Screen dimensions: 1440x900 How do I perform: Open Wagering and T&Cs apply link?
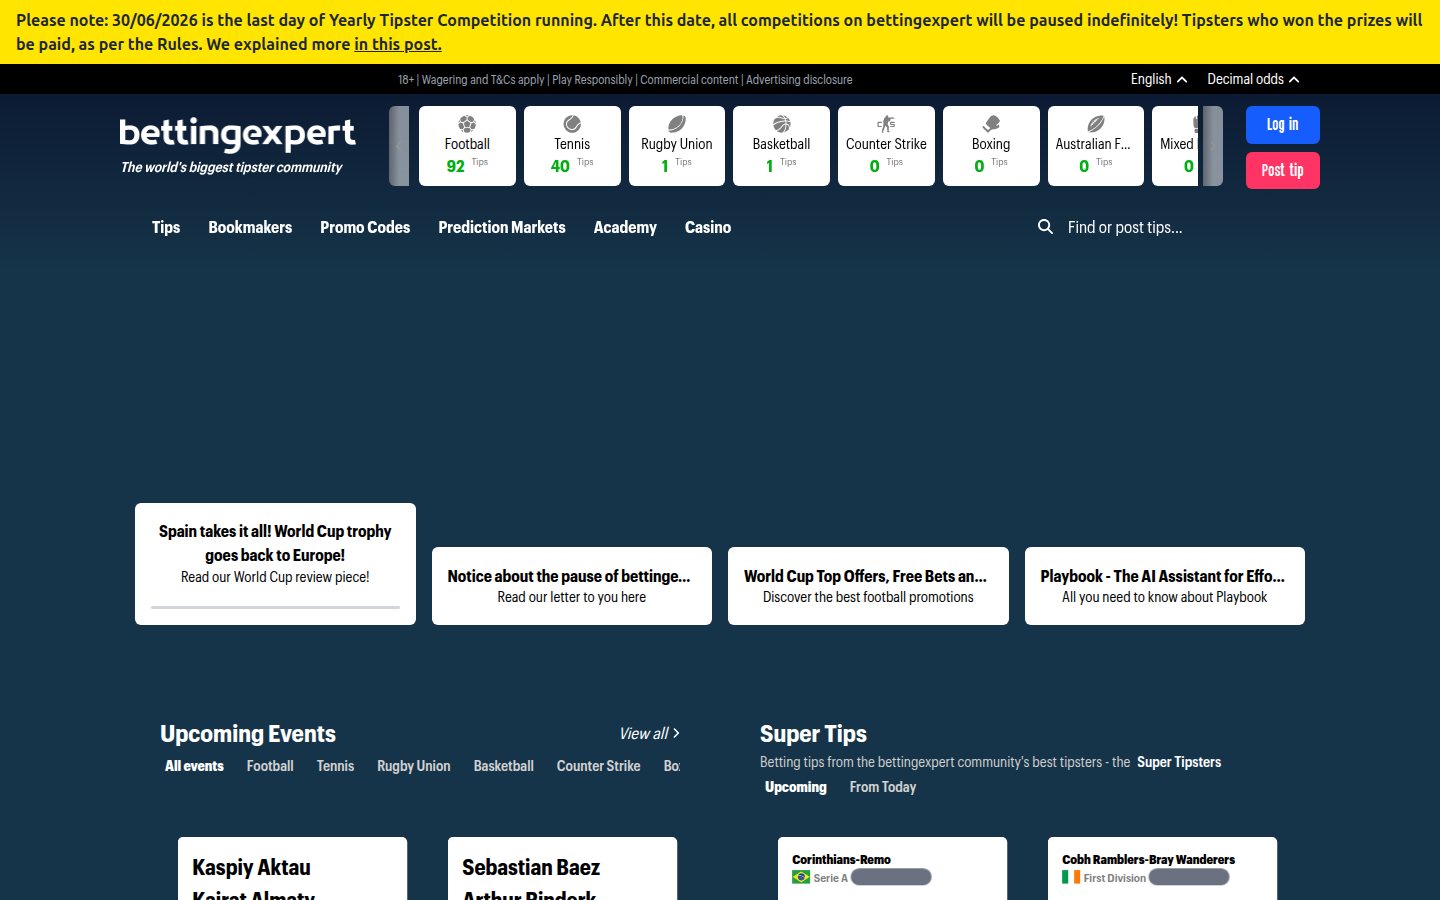click(483, 80)
